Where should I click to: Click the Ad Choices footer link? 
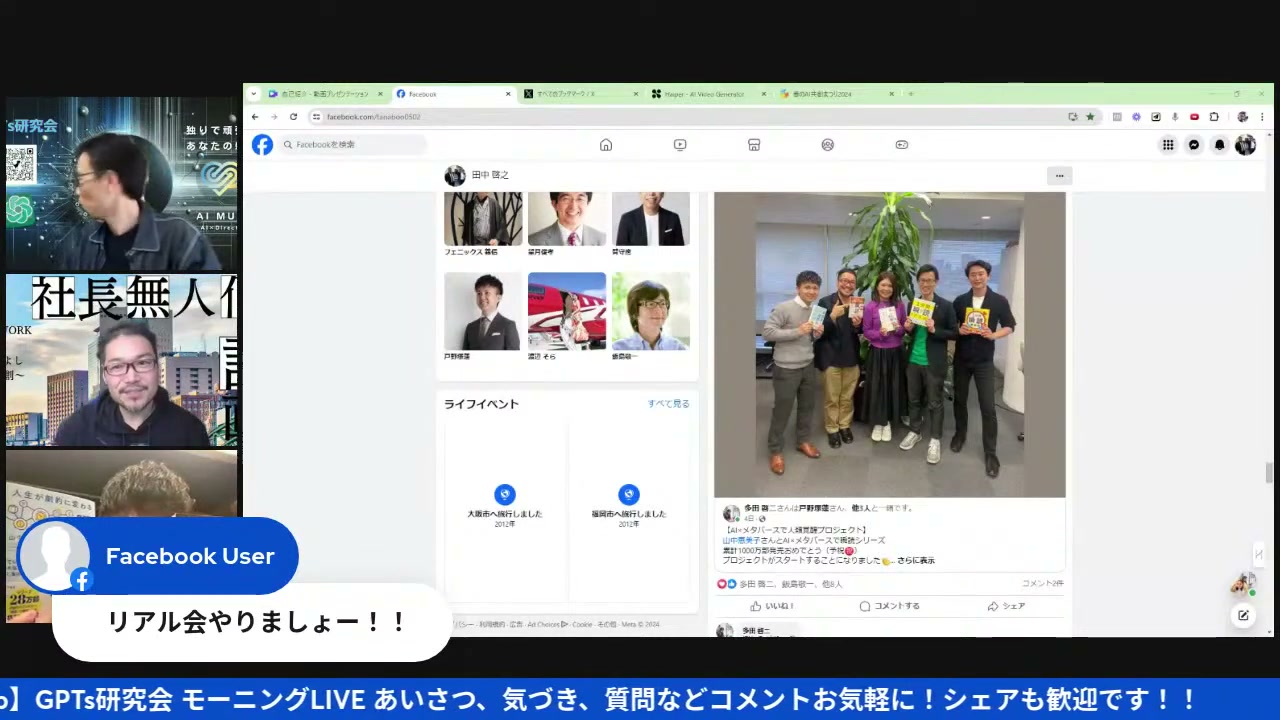547,625
